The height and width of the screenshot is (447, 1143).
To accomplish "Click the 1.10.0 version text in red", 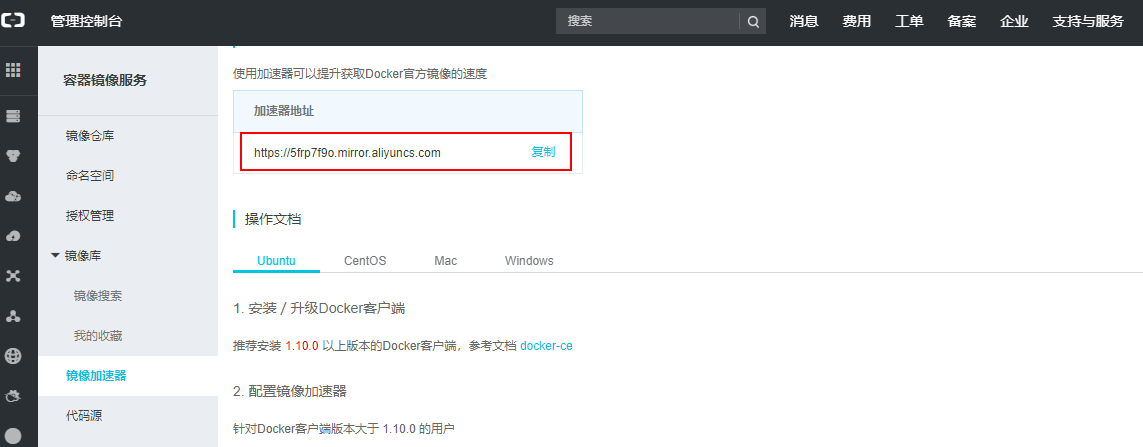I will pos(302,346).
